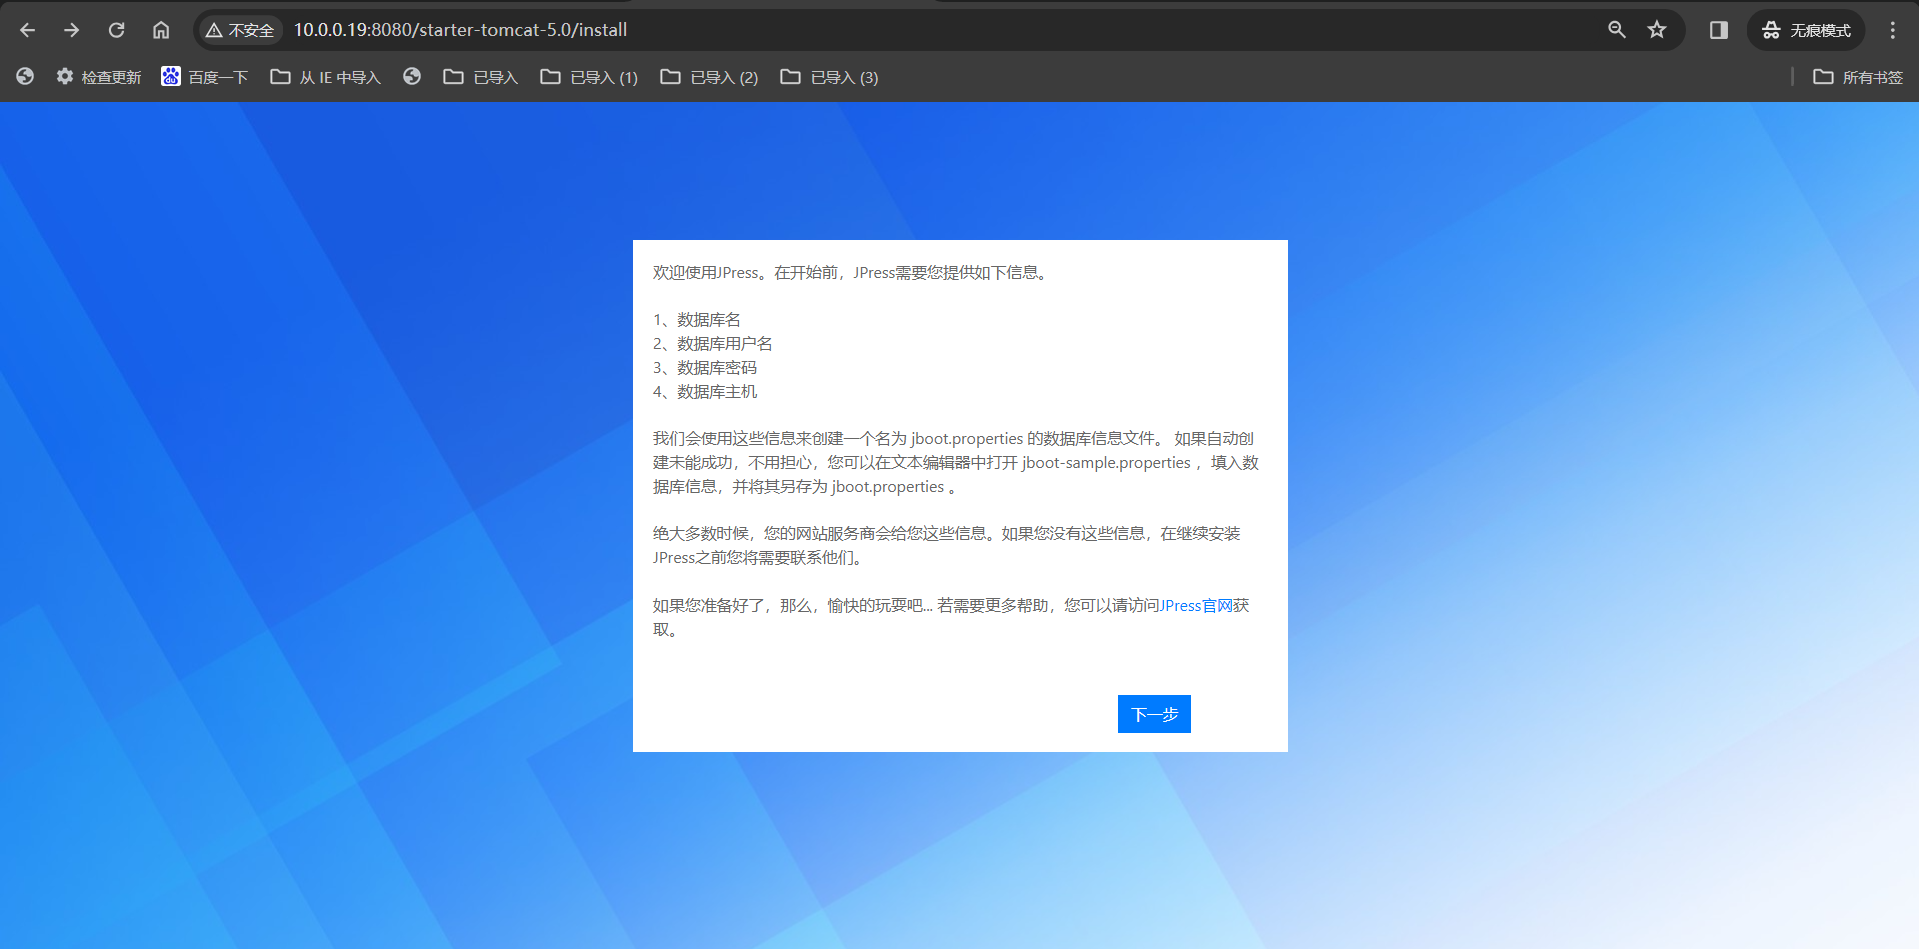Open the first globe bookmark
This screenshot has height=949, width=1919.
(x=25, y=77)
